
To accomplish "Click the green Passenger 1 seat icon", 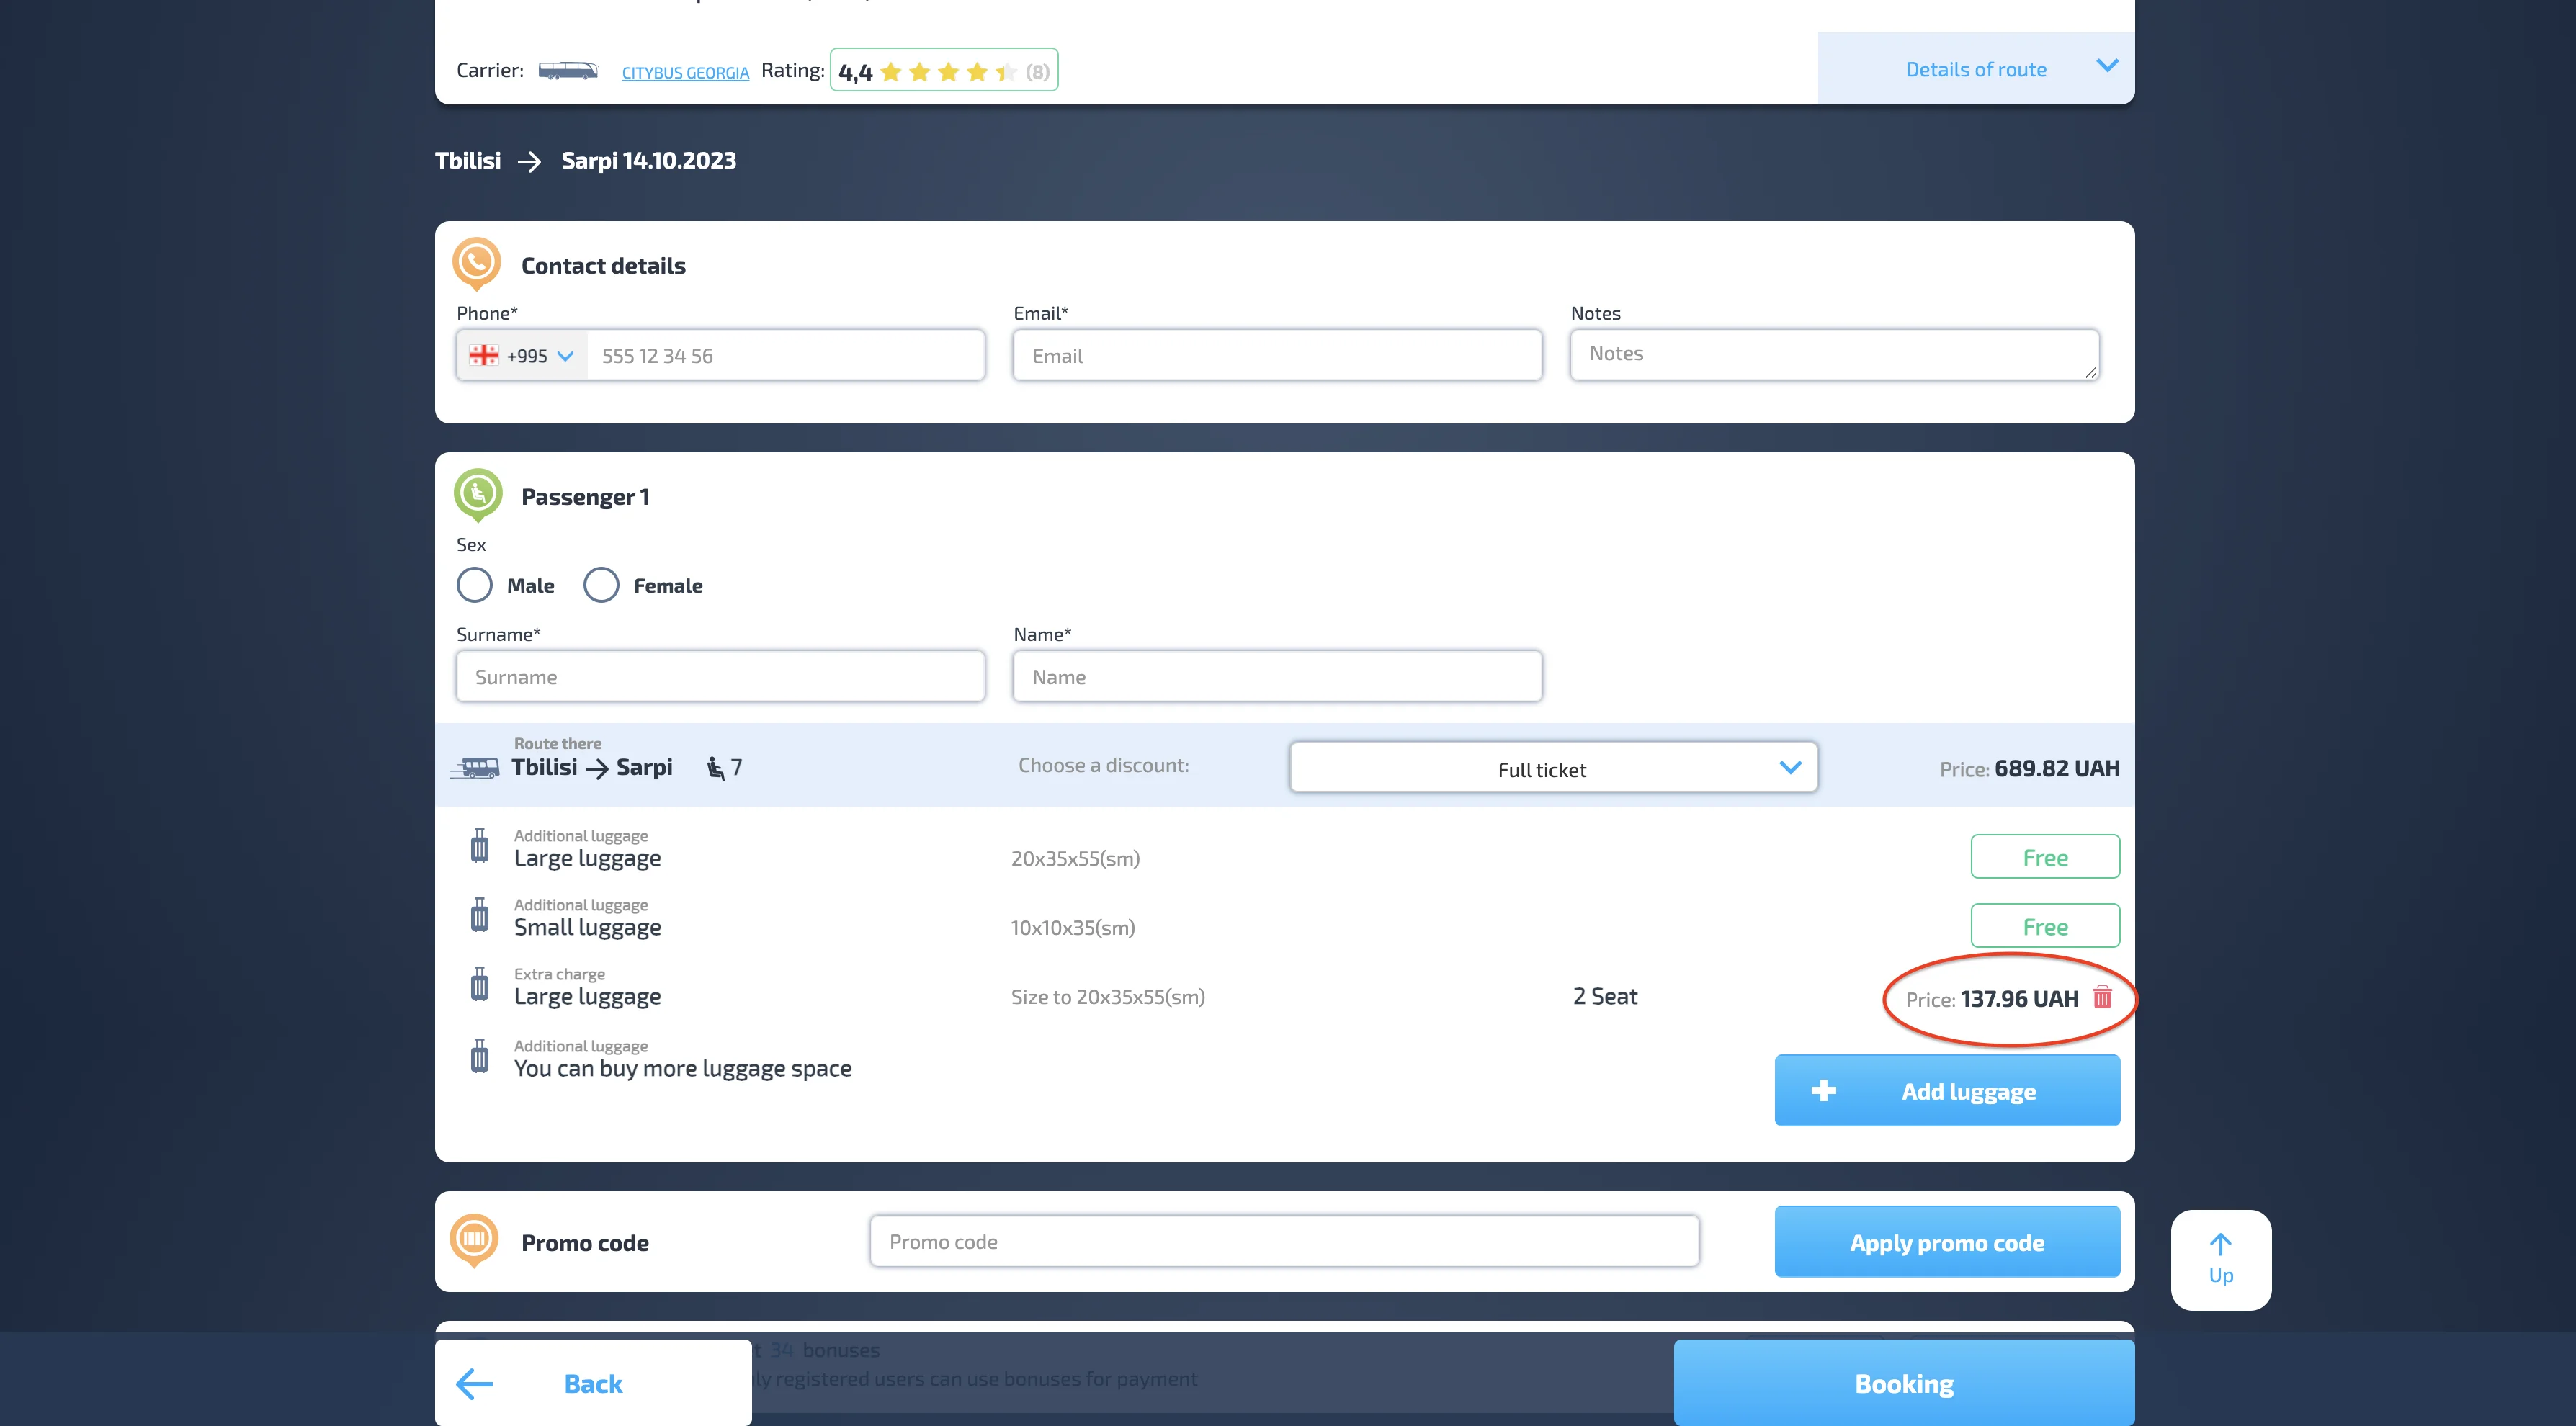I will coord(478,493).
